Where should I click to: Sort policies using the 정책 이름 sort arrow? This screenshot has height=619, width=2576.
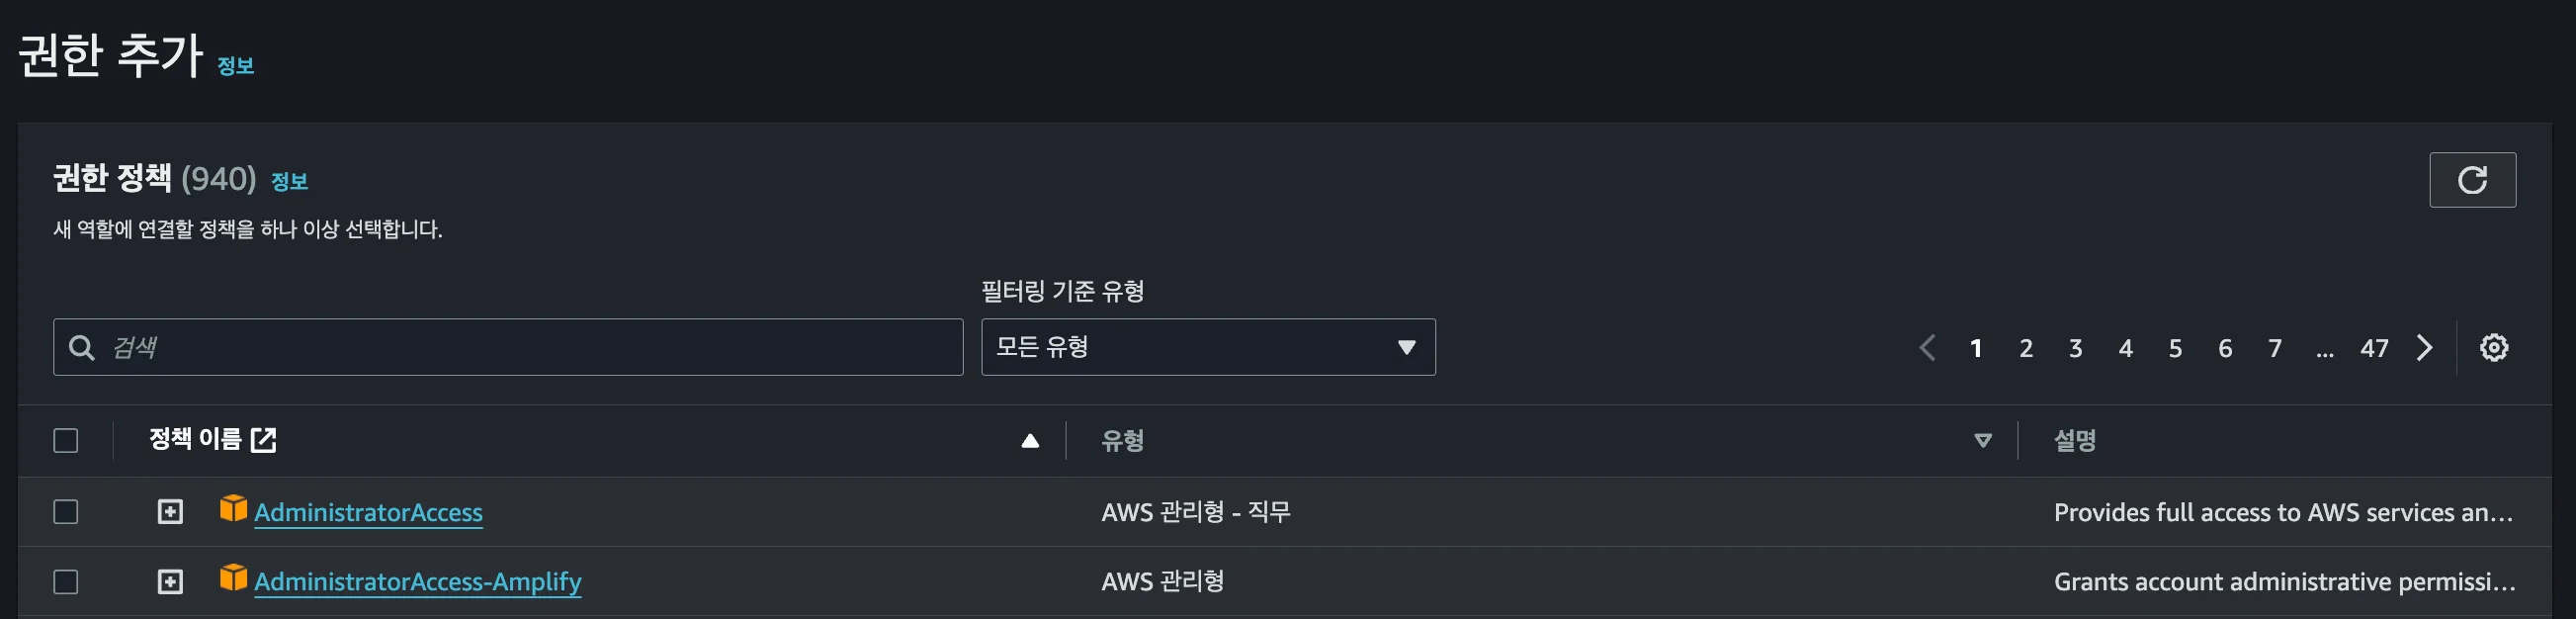(x=1031, y=441)
